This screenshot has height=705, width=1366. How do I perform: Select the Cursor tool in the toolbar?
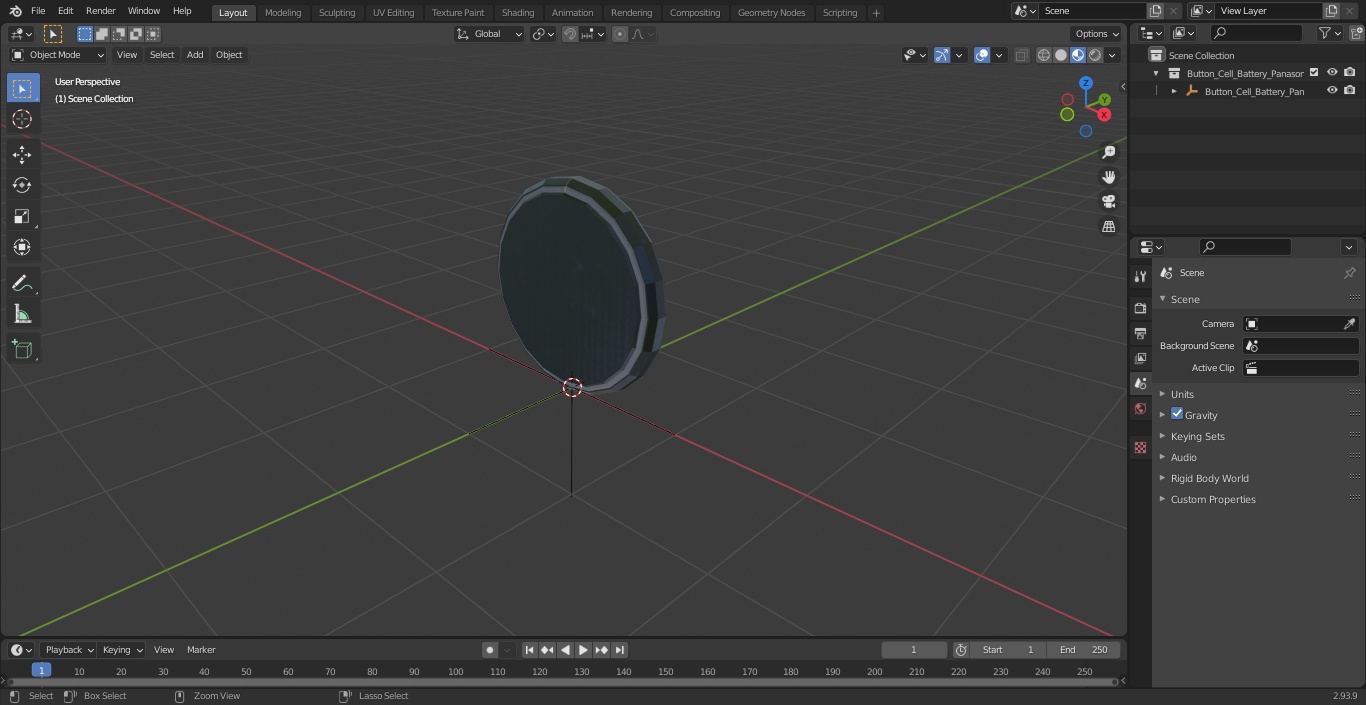[22, 119]
